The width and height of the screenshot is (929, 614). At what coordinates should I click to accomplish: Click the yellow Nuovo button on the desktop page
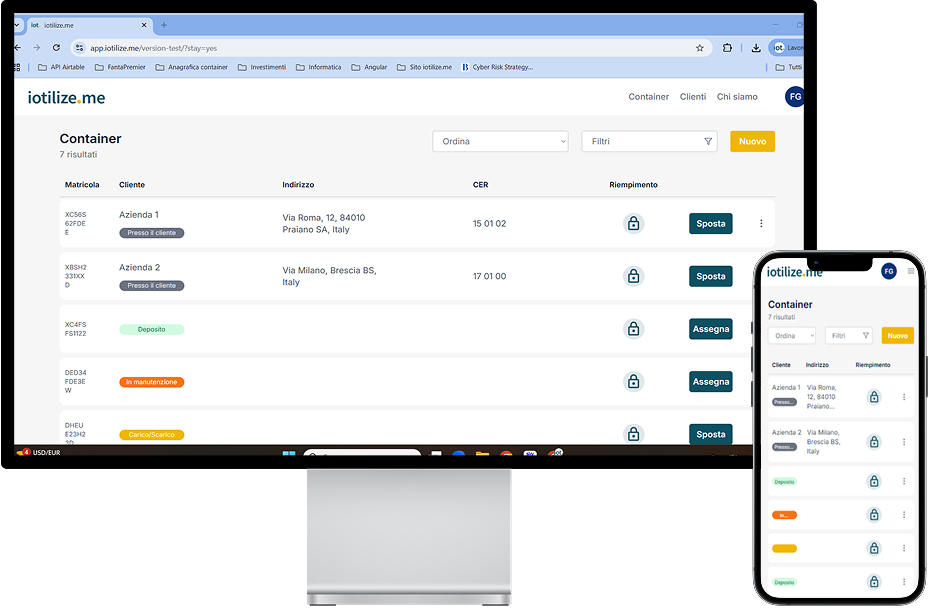(752, 141)
